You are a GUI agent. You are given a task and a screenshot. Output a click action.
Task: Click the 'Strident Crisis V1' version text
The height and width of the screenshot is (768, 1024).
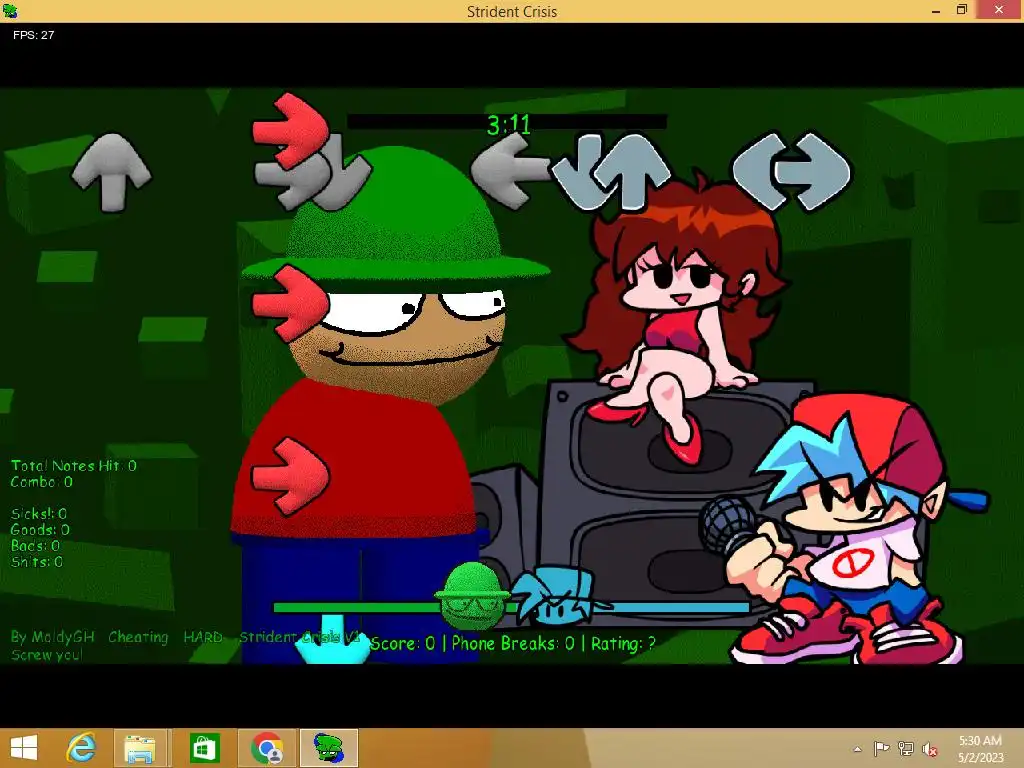click(x=300, y=637)
